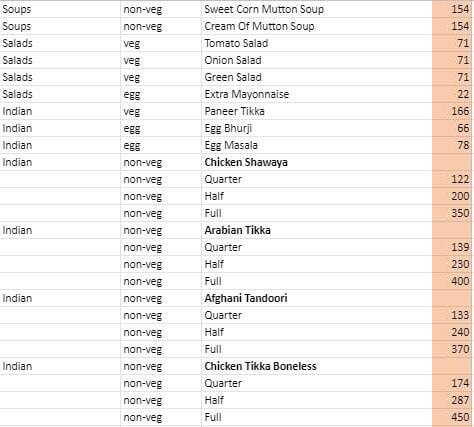The height and width of the screenshot is (427, 474).
Task: Click the Chicken Shawaya Full price 350
Action: [452, 213]
